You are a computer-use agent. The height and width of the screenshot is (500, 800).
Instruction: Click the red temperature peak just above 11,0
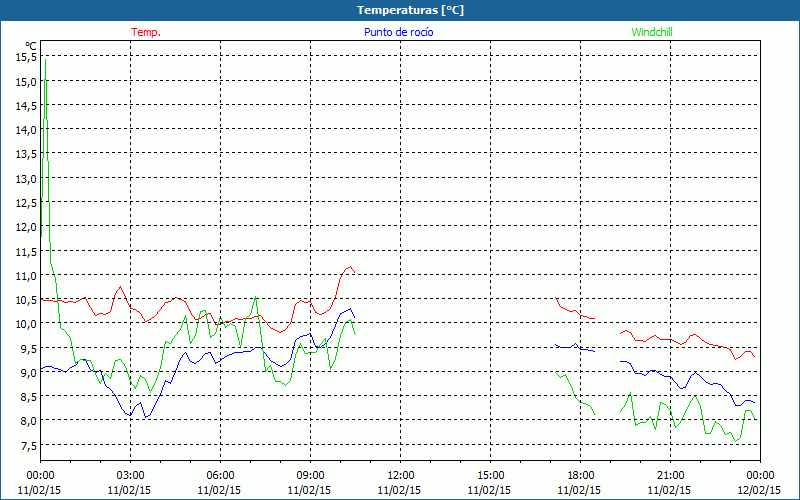click(349, 267)
